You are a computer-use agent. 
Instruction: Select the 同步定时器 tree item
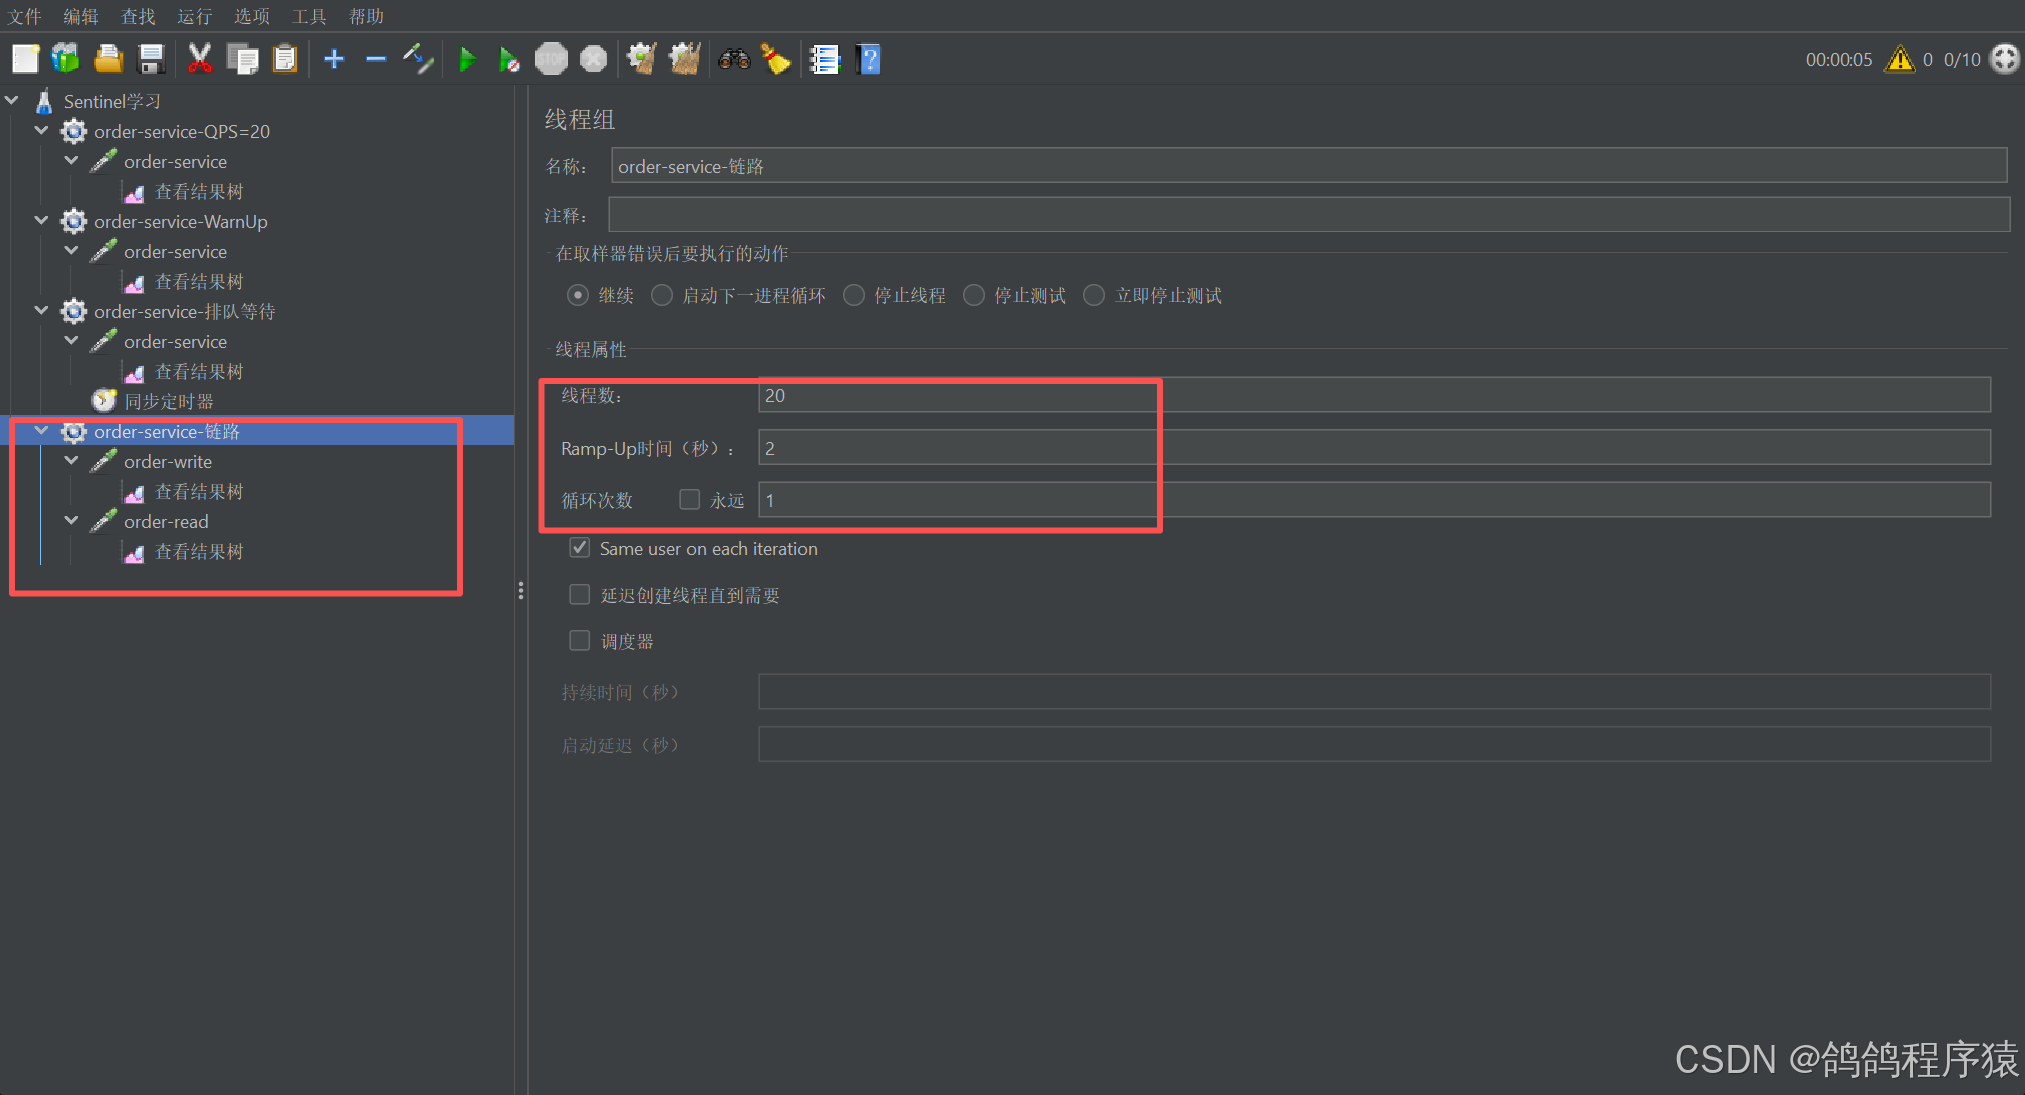point(168,401)
